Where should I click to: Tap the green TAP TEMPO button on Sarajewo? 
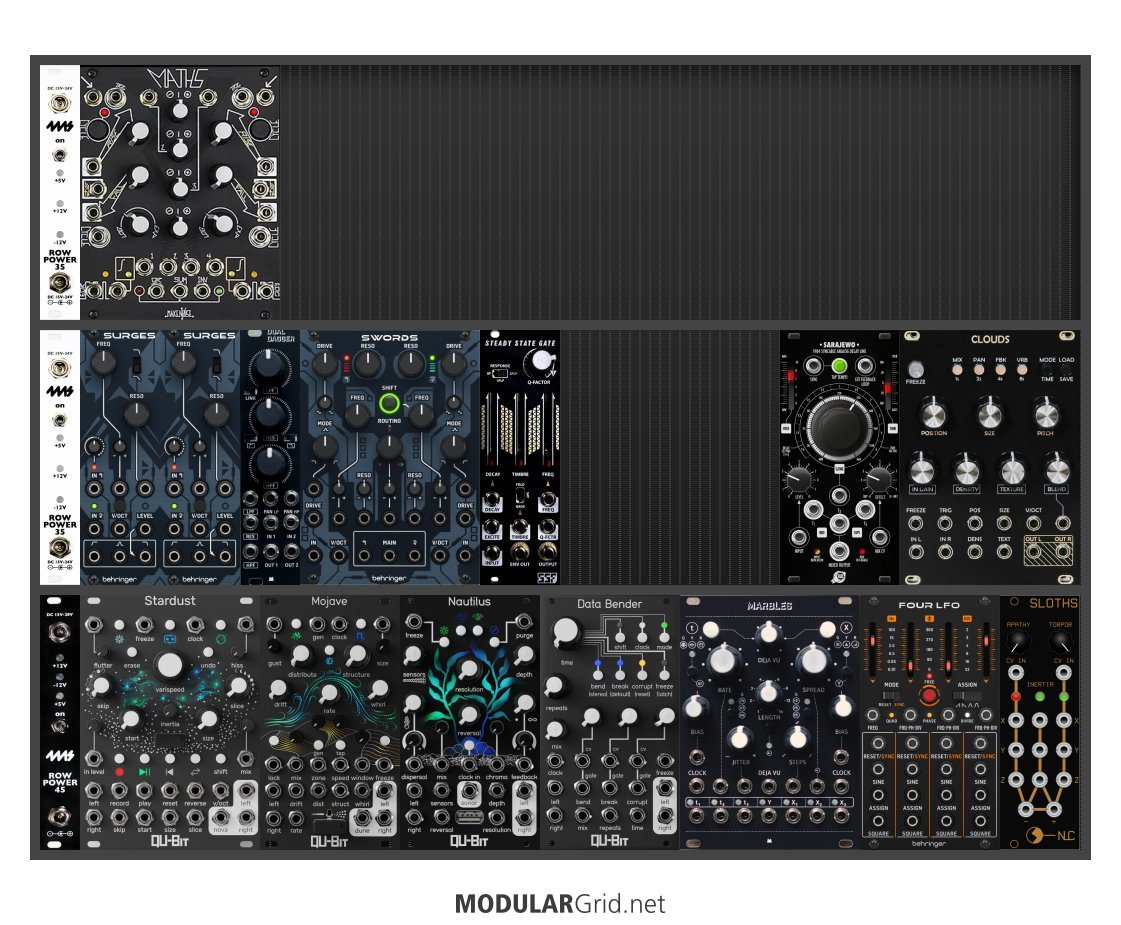click(x=839, y=366)
